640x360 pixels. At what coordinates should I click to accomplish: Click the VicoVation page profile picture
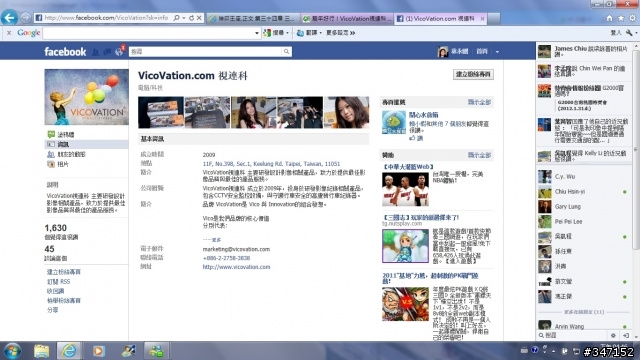(87, 97)
